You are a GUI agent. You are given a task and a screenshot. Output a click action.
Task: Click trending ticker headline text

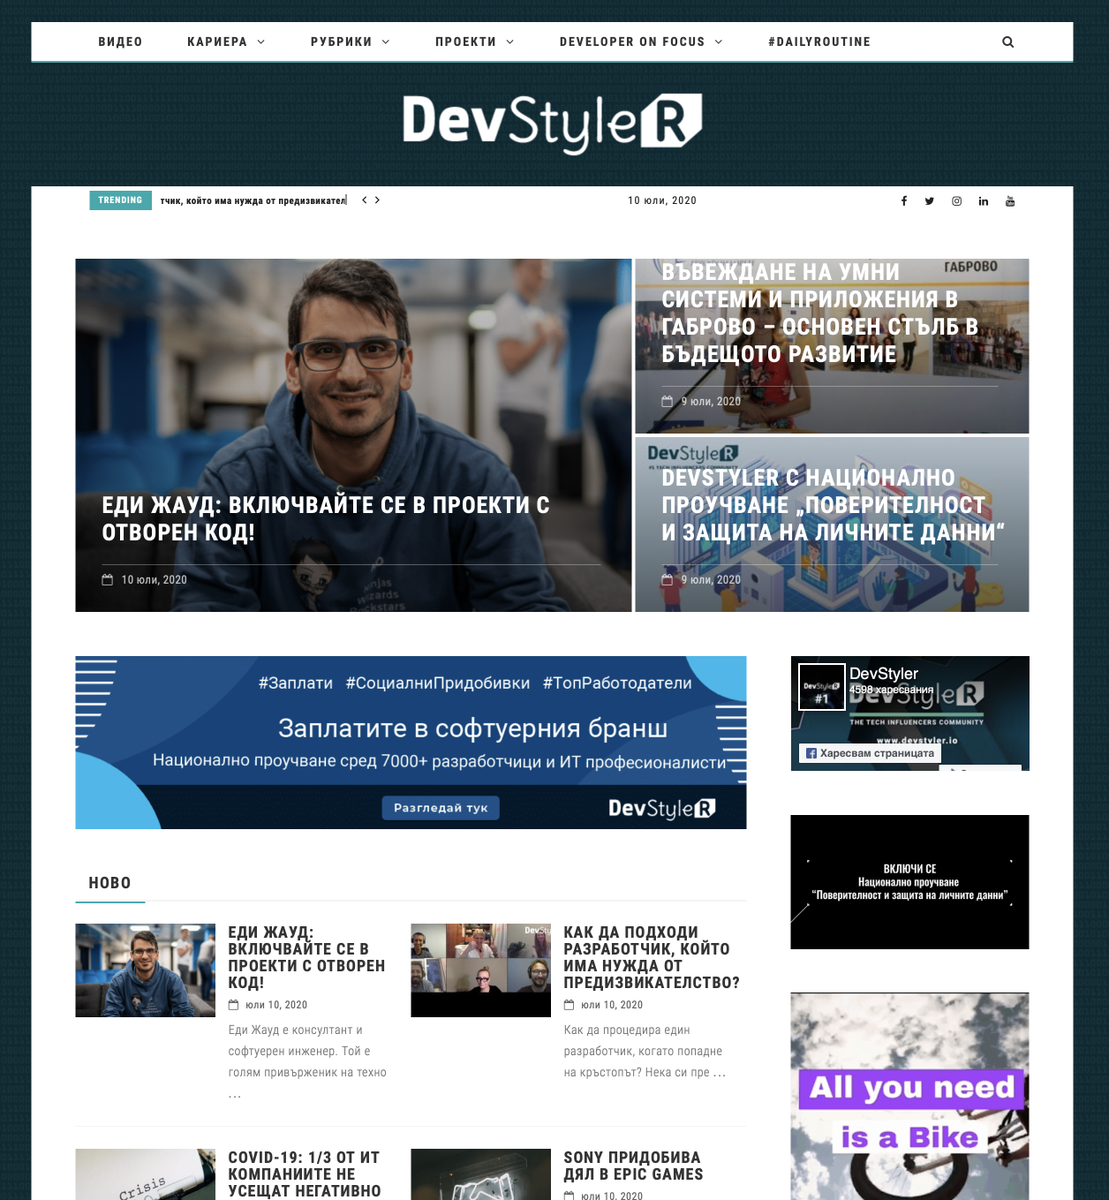pyautogui.click(x=253, y=201)
